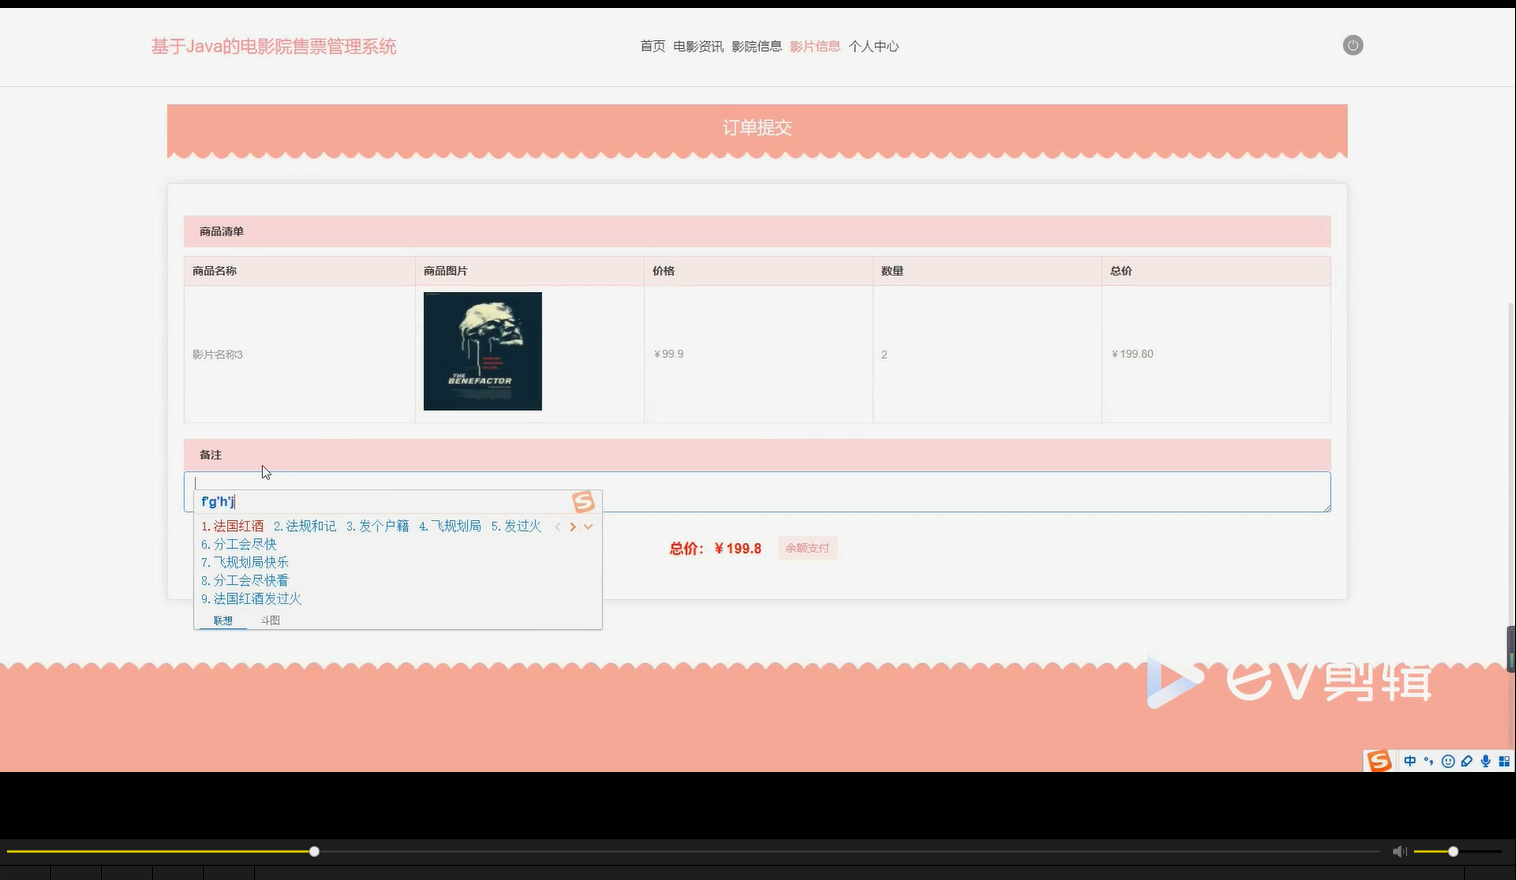
Task: Toggle the 中 Chinese/English mode in IME toolbar
Action: point(1410,761)
